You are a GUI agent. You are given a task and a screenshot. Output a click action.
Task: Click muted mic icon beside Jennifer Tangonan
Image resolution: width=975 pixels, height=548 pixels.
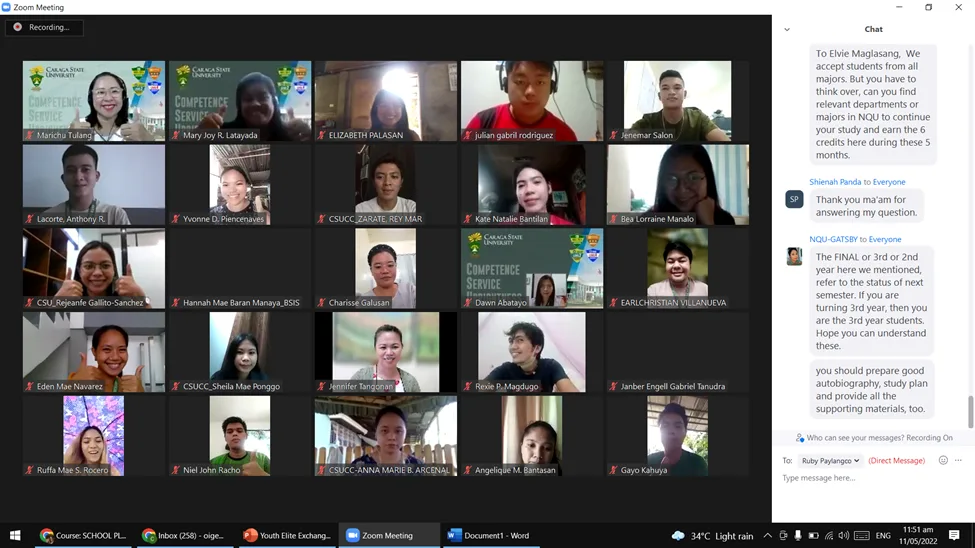tap(322, 386)
